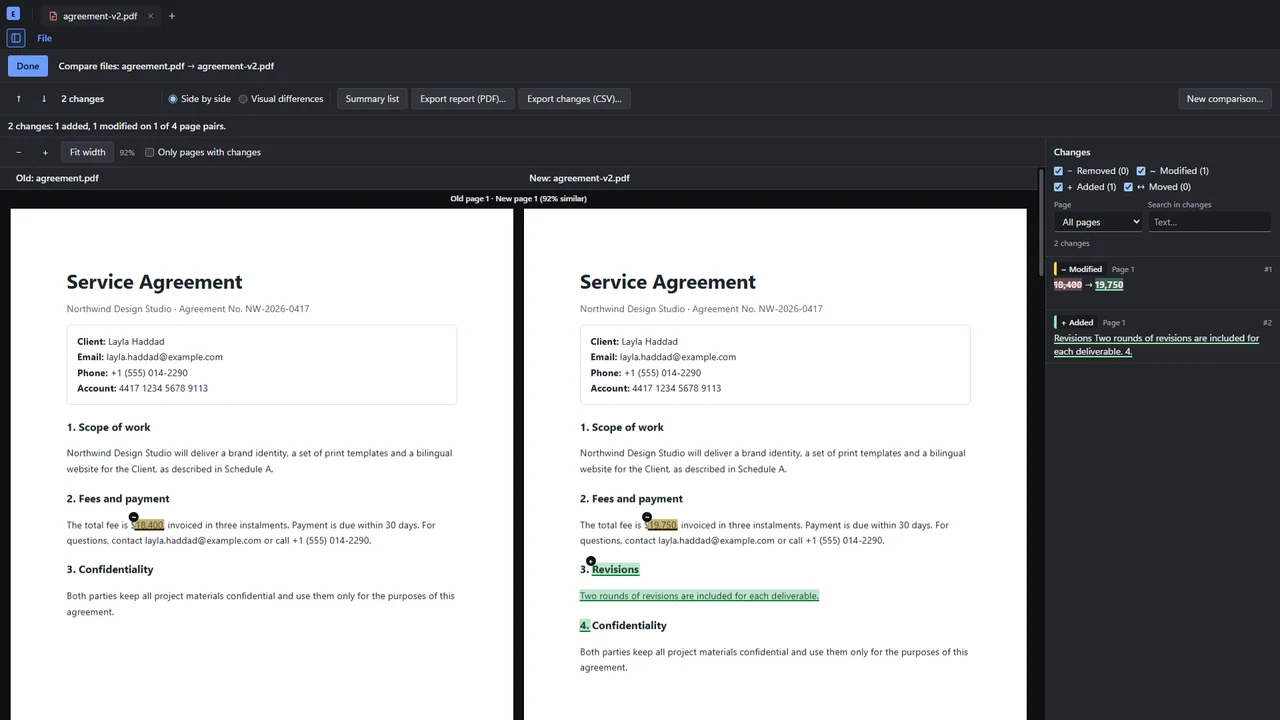
Task: Select Side by side view mode
Action: tap(199, 99)
